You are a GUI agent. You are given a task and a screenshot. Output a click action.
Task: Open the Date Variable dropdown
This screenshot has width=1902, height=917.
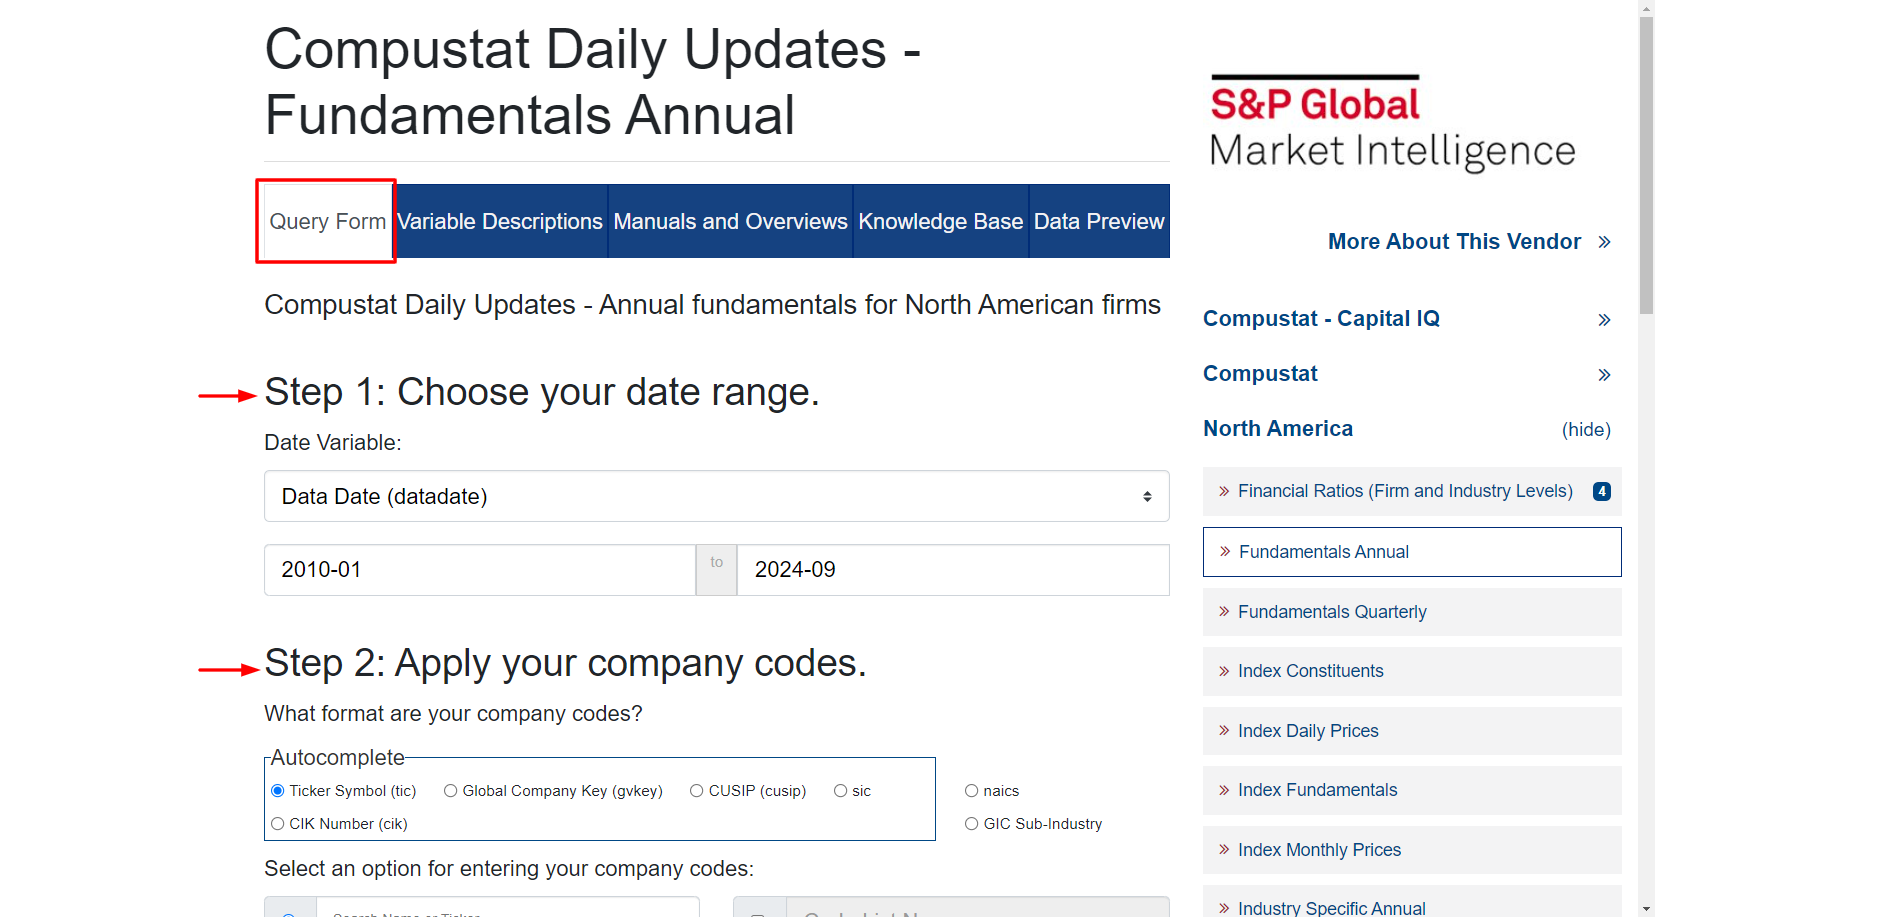coord(716,496)
